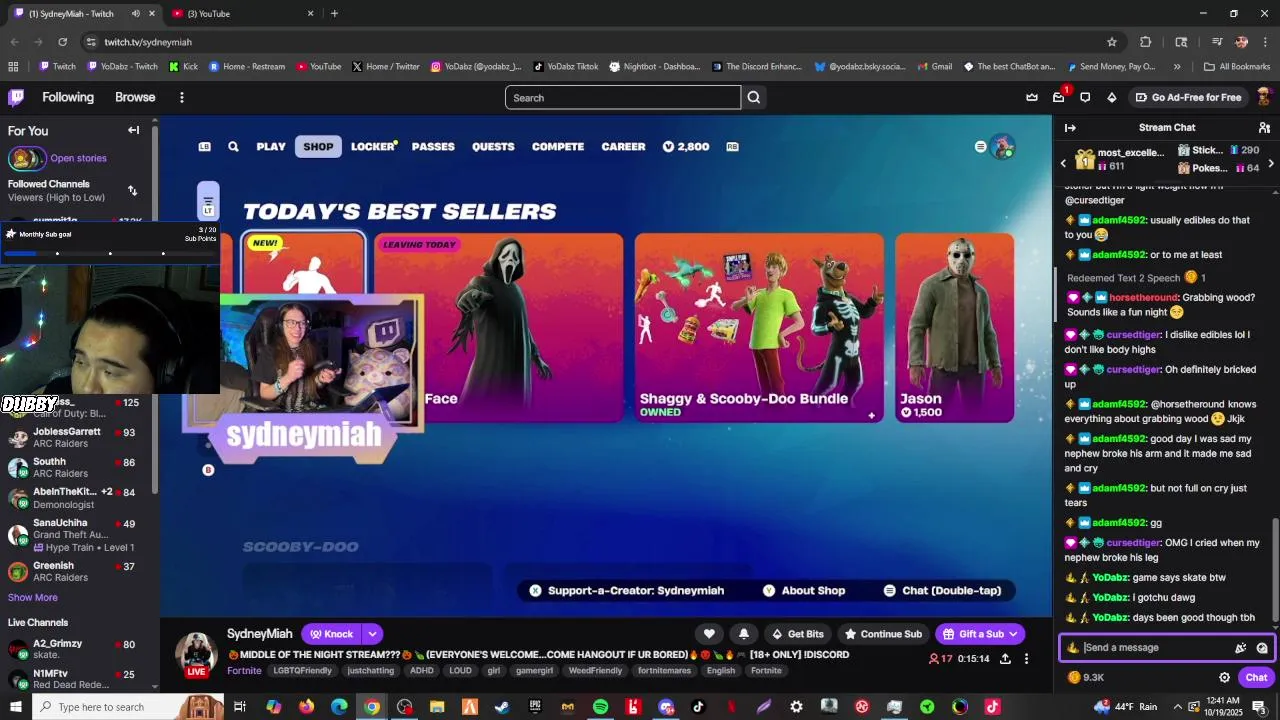
Task: Click the share stream icon
Action: [1005, 659]
